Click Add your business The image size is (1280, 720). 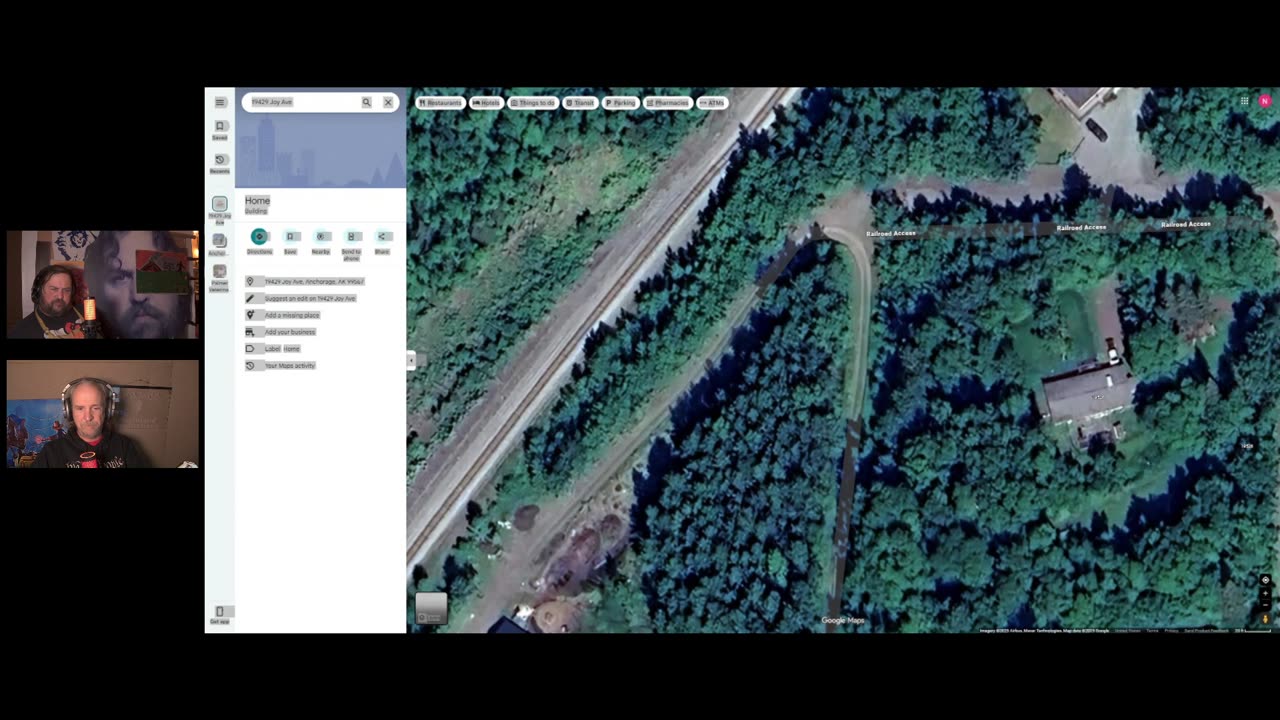pyautogui.click(x=320, y=332)
